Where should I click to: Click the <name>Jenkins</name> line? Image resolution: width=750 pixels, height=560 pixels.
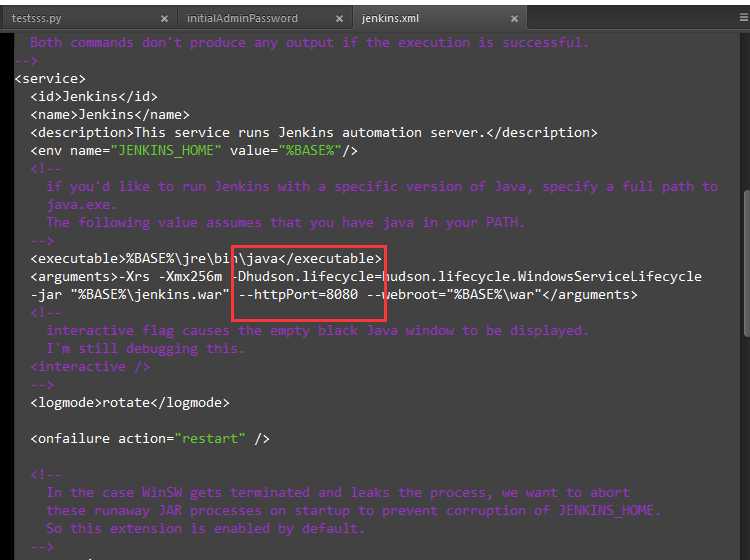110,115
